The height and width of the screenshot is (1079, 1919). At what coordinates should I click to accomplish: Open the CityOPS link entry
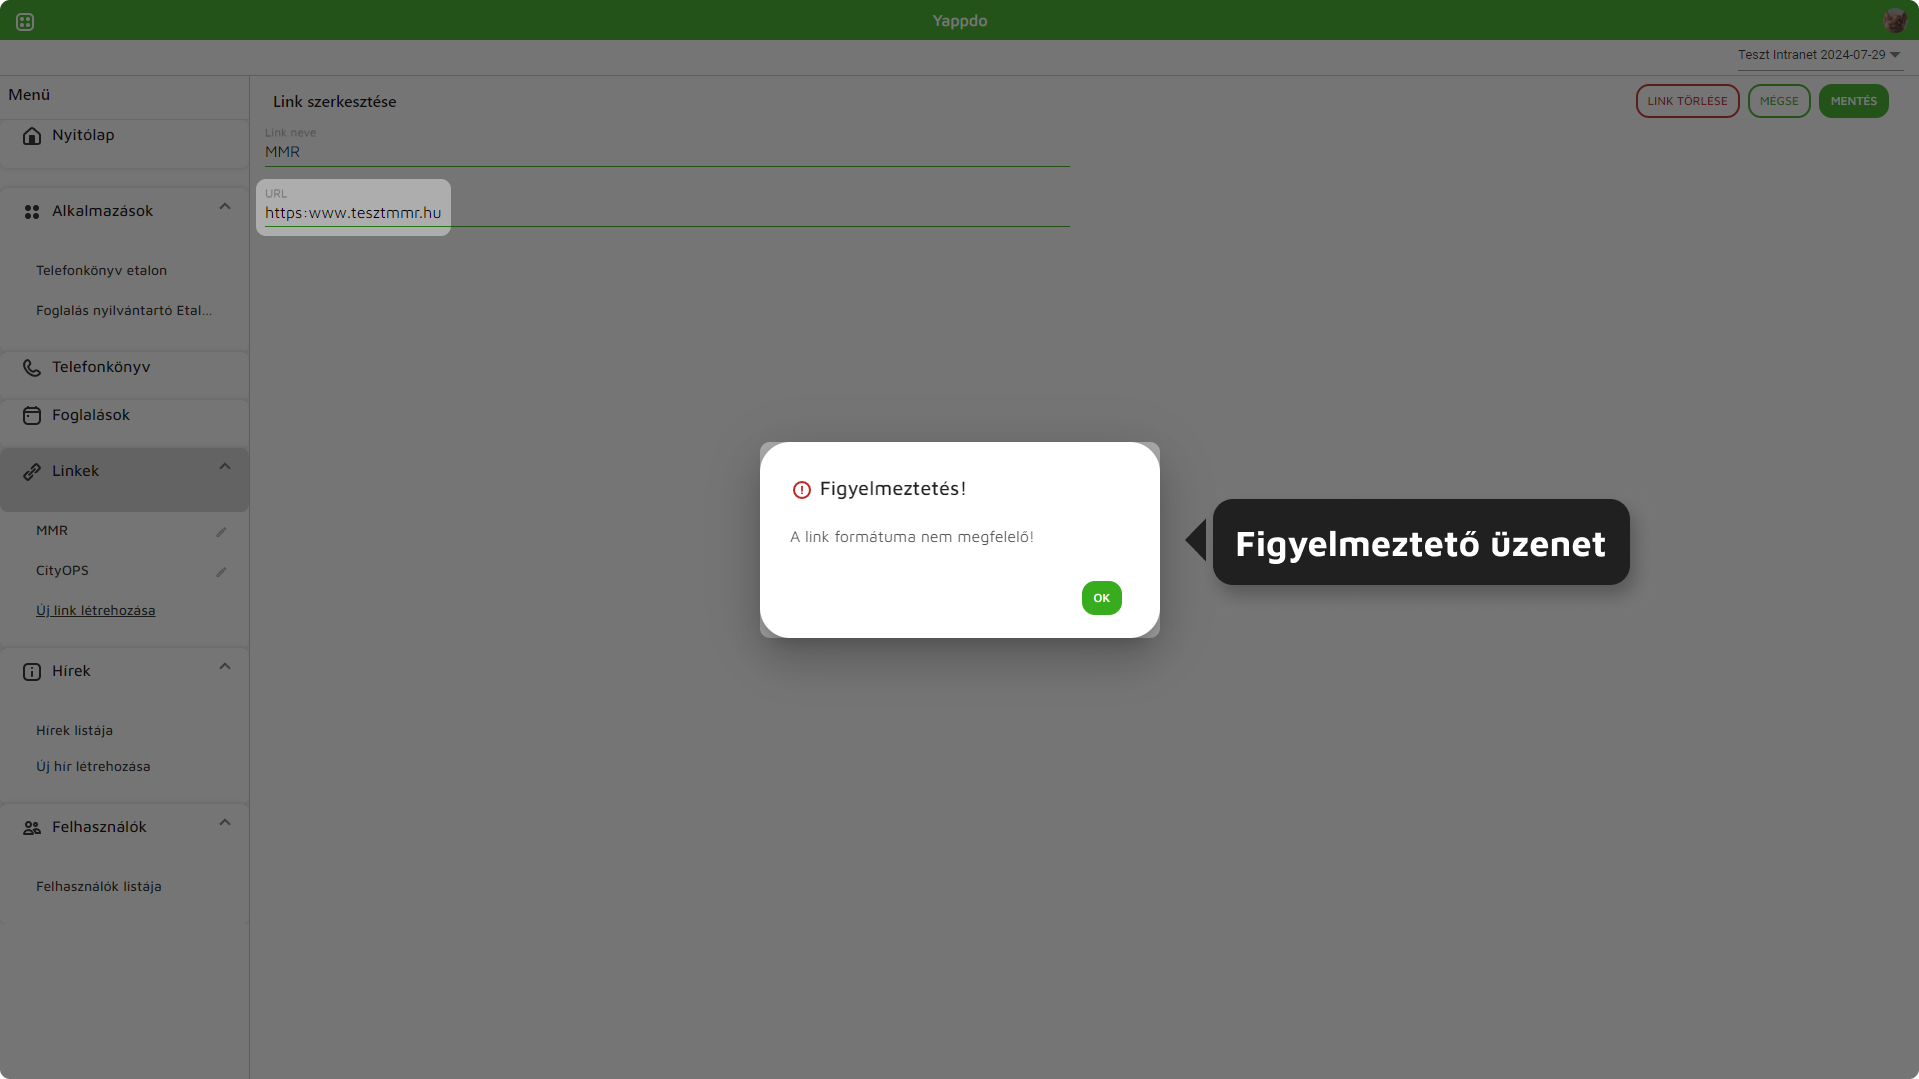coord(62,571)
